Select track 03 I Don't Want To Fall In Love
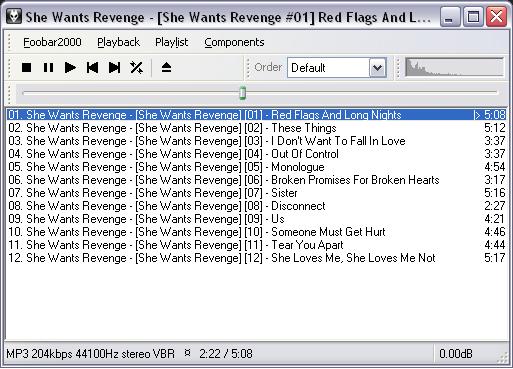This screenshot has width=513, height=369. [257, 141]
